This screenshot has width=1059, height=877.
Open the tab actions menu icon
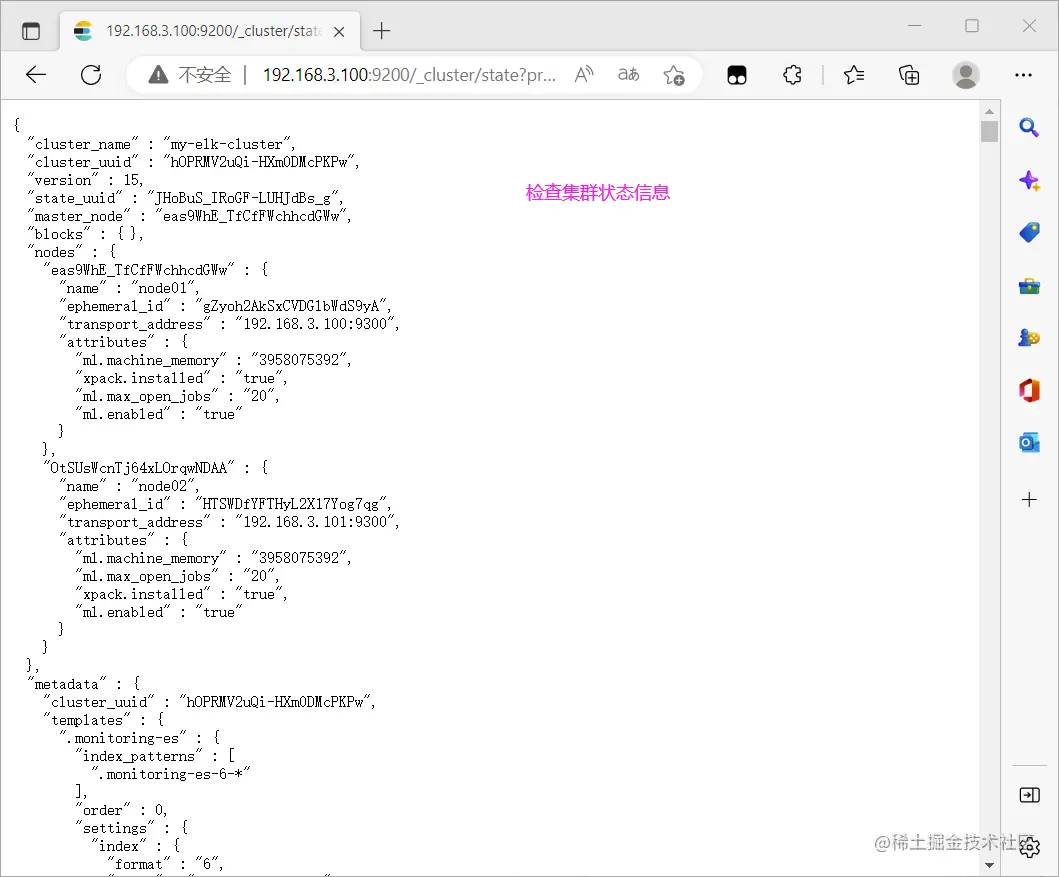point(31,31)
